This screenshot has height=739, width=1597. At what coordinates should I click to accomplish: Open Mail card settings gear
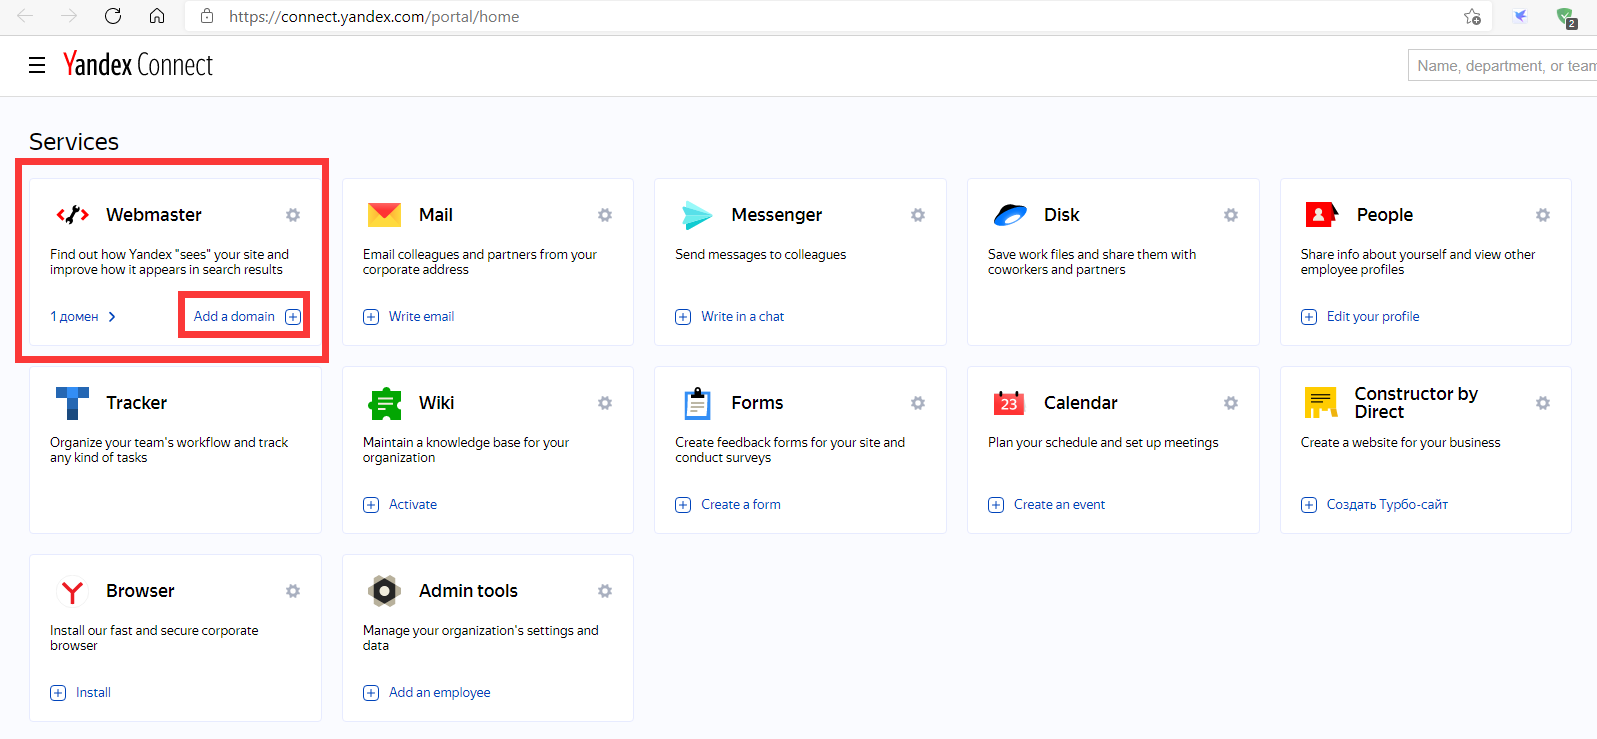pos(605,215)
